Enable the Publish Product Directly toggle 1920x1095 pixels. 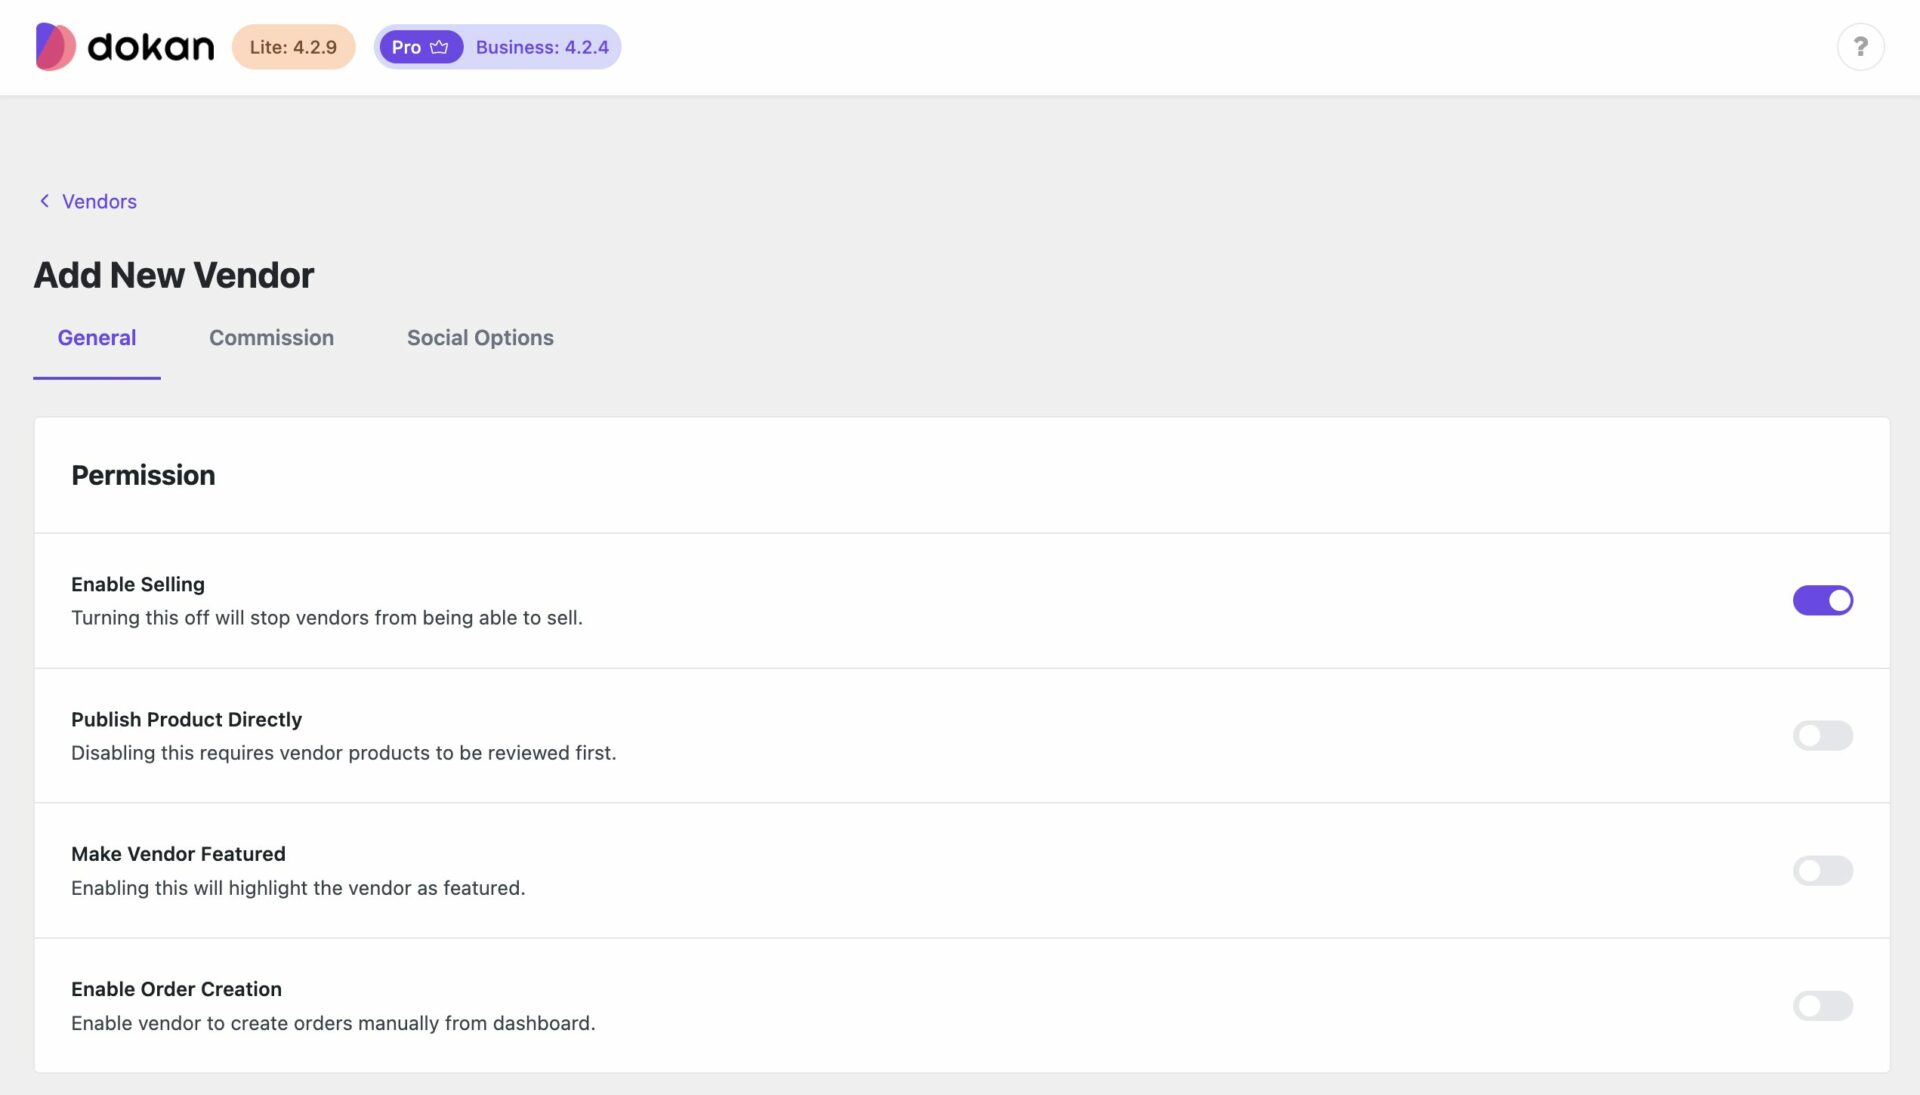1821,736
